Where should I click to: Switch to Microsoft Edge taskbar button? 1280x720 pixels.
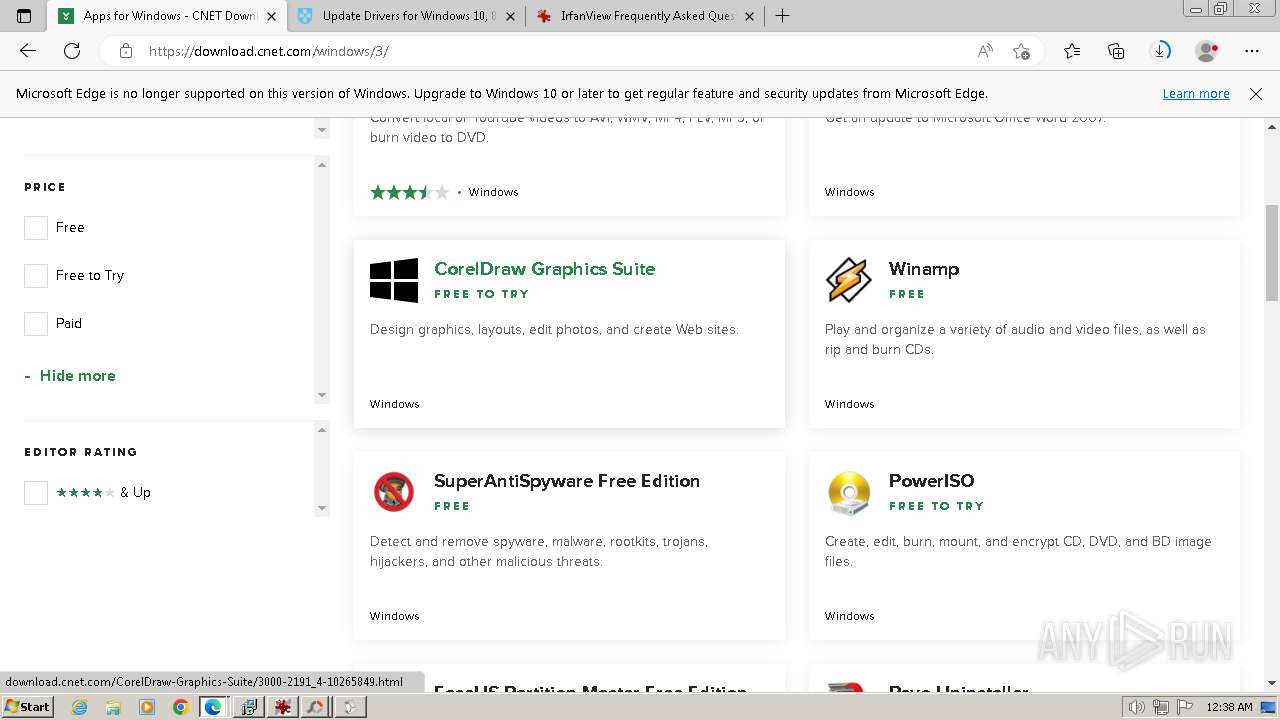(213, 707)
